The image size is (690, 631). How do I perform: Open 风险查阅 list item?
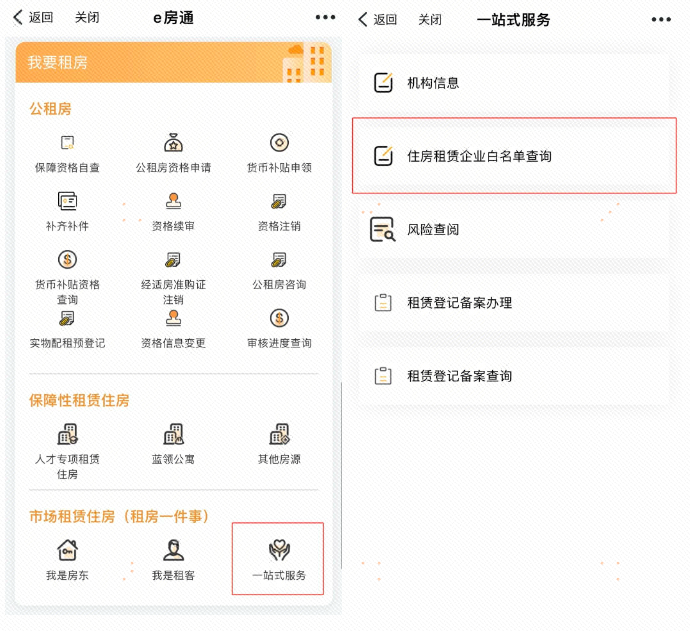click(x=514, y=229)
